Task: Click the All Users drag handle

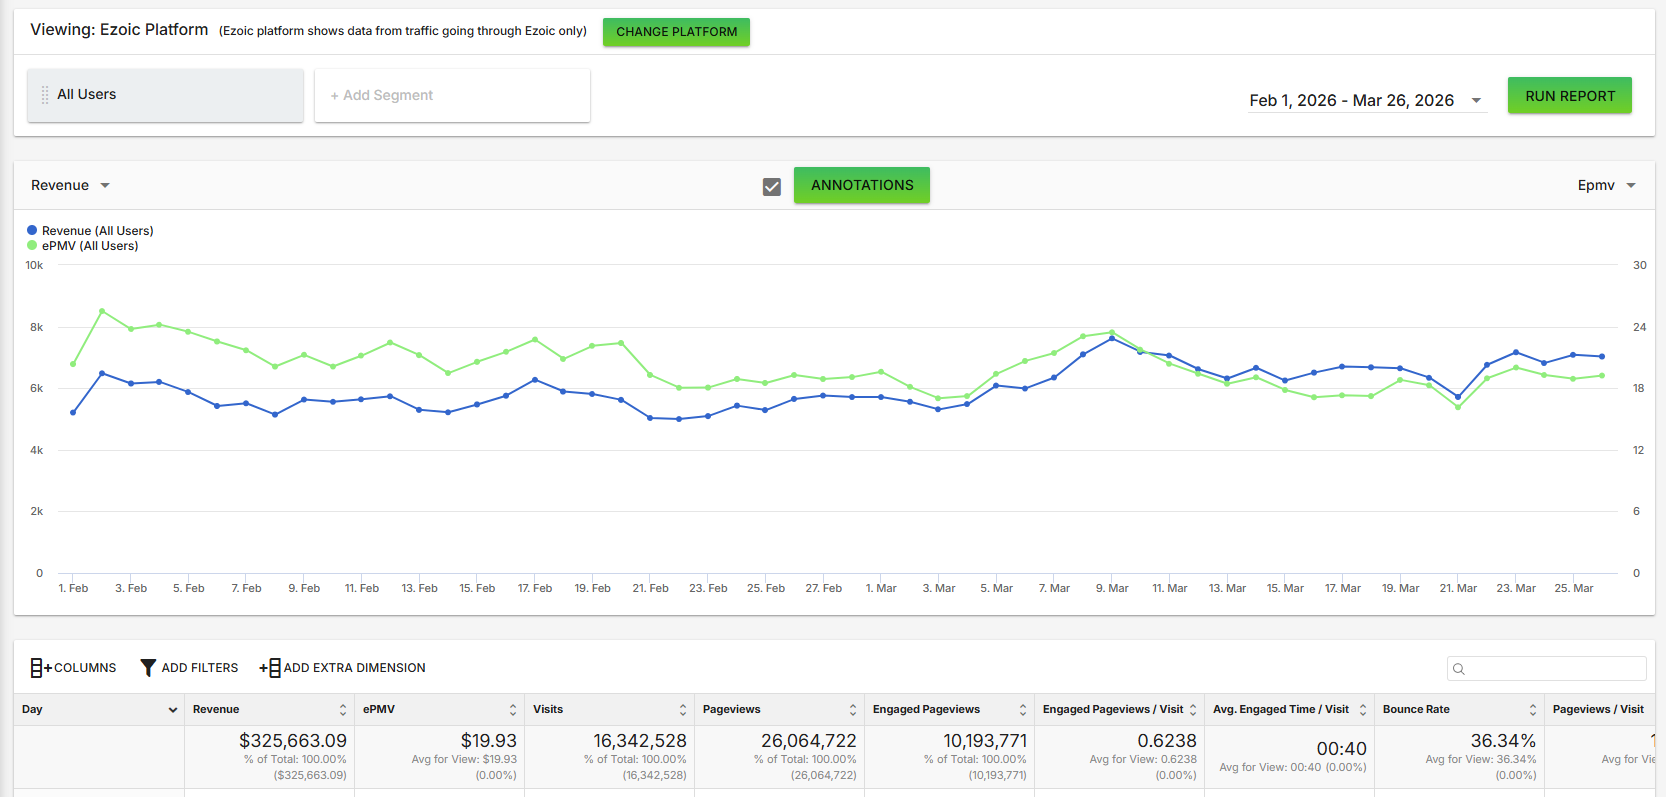Action: pos(45,95)
